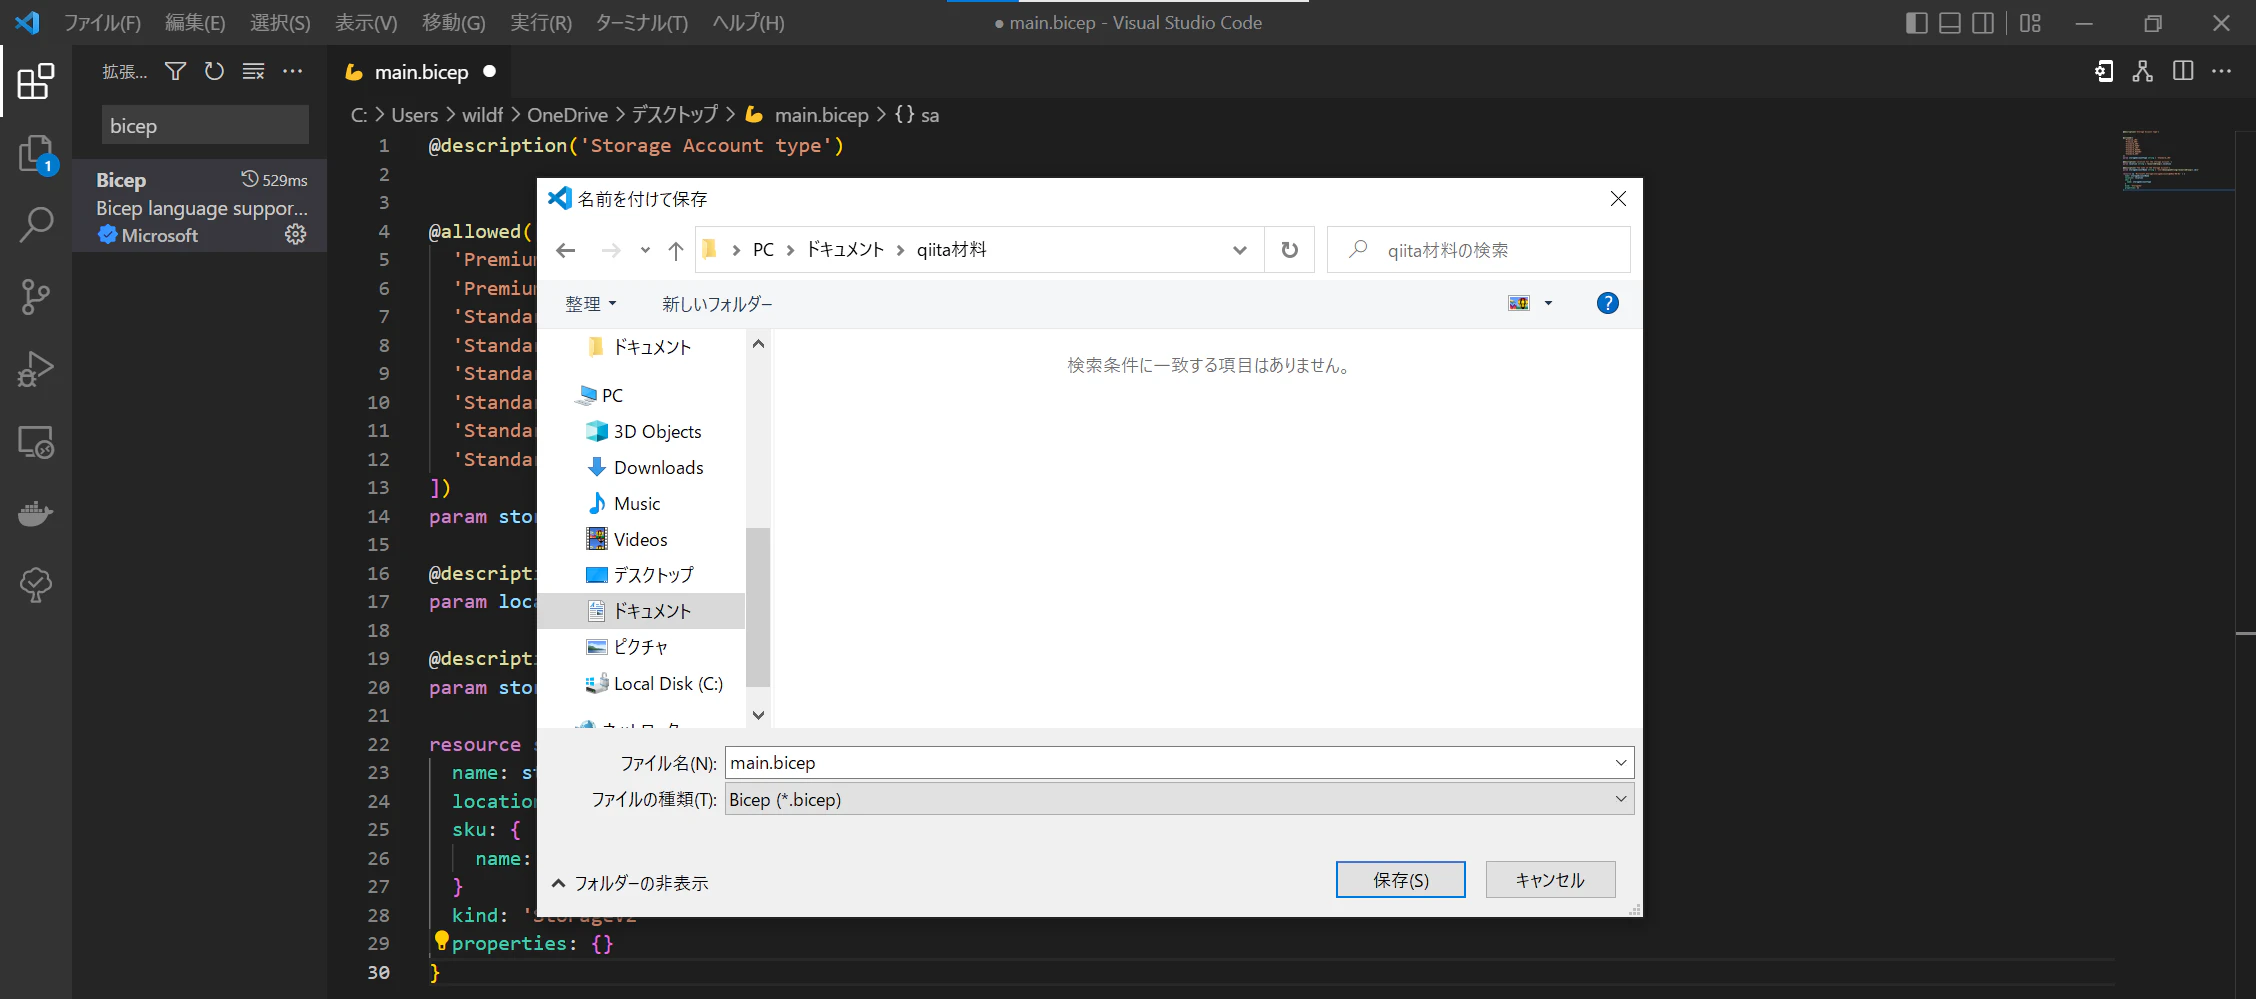Expand recent locations dropdown arrow
2256x999 pixels.
(x=645, y=250)
